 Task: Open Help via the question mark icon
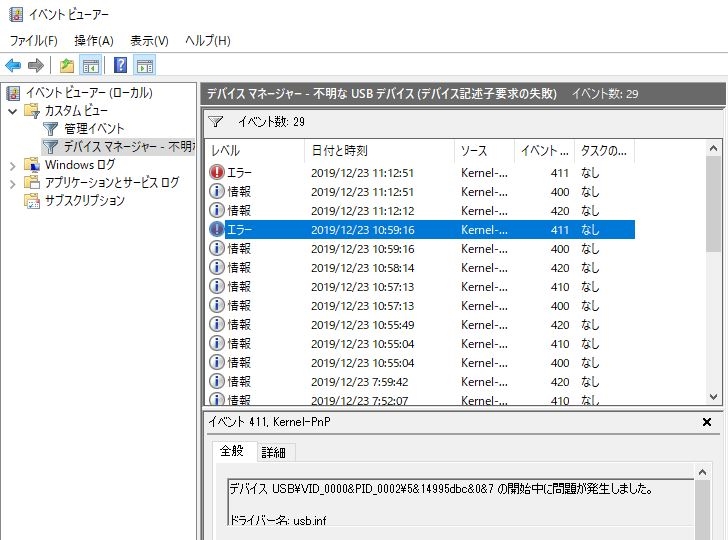click(120, 65)
